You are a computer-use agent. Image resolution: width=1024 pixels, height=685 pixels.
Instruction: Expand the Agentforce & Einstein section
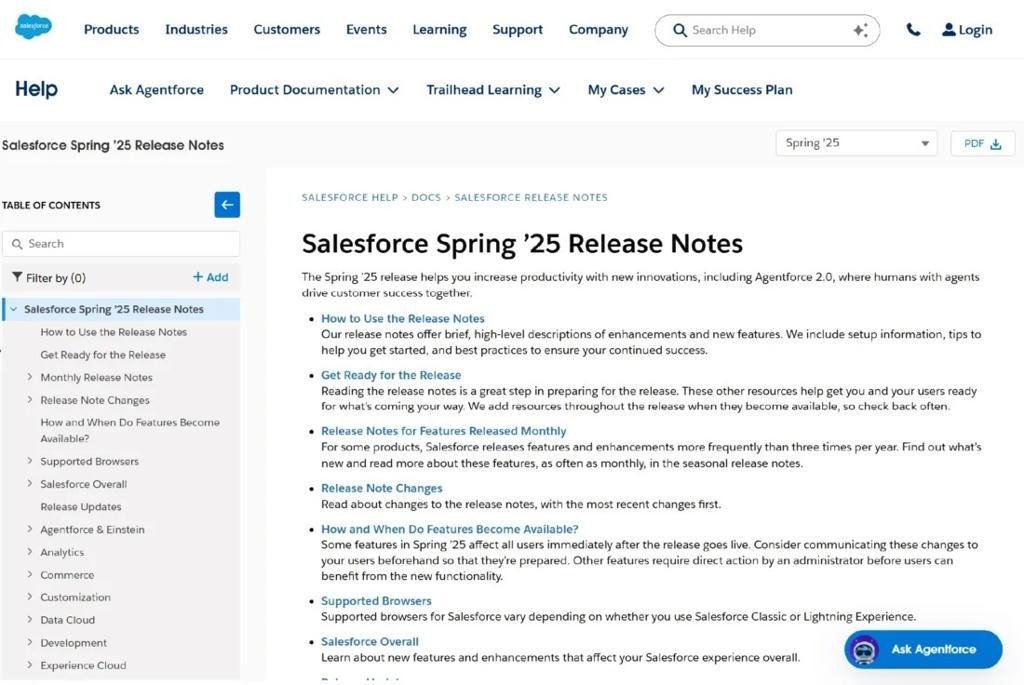pos(30,530)
